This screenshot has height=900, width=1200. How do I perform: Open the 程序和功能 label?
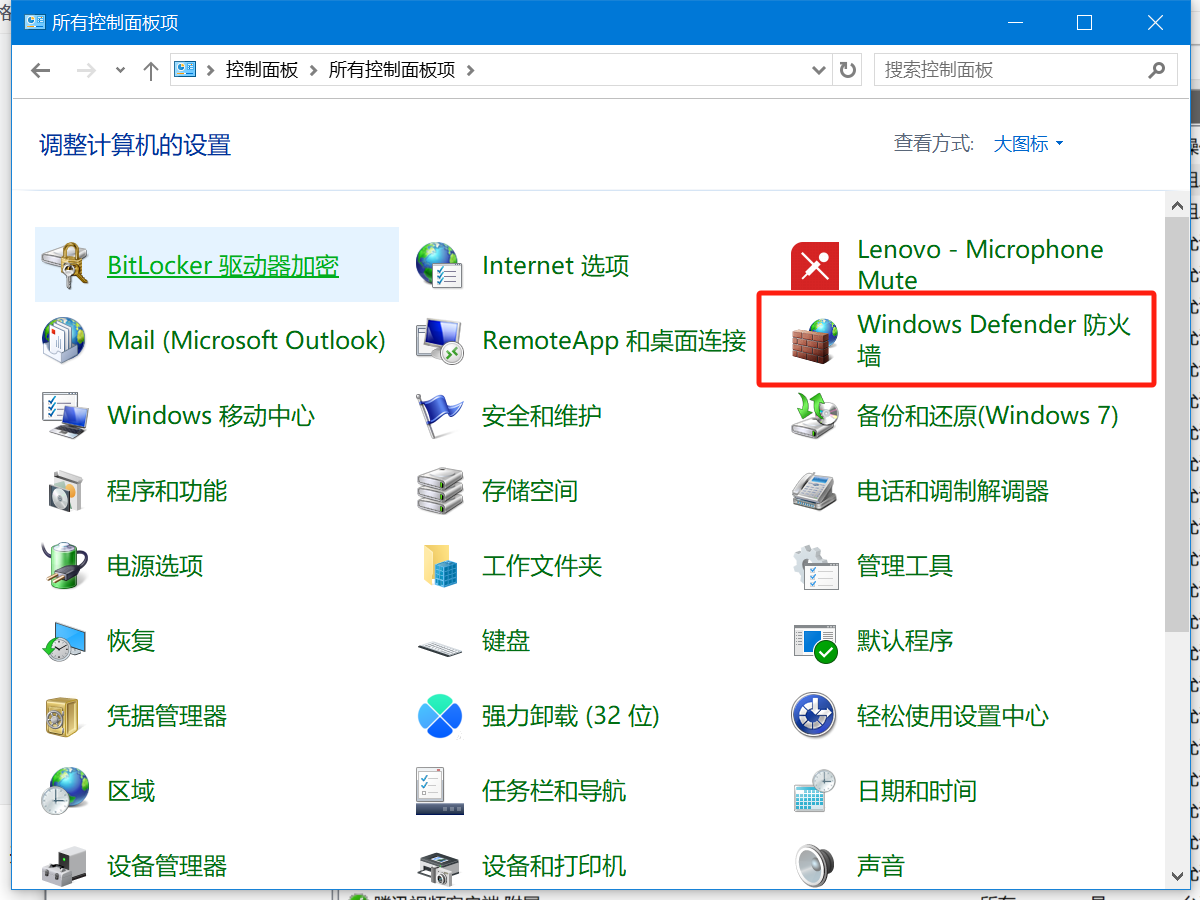tap(167, 490)
